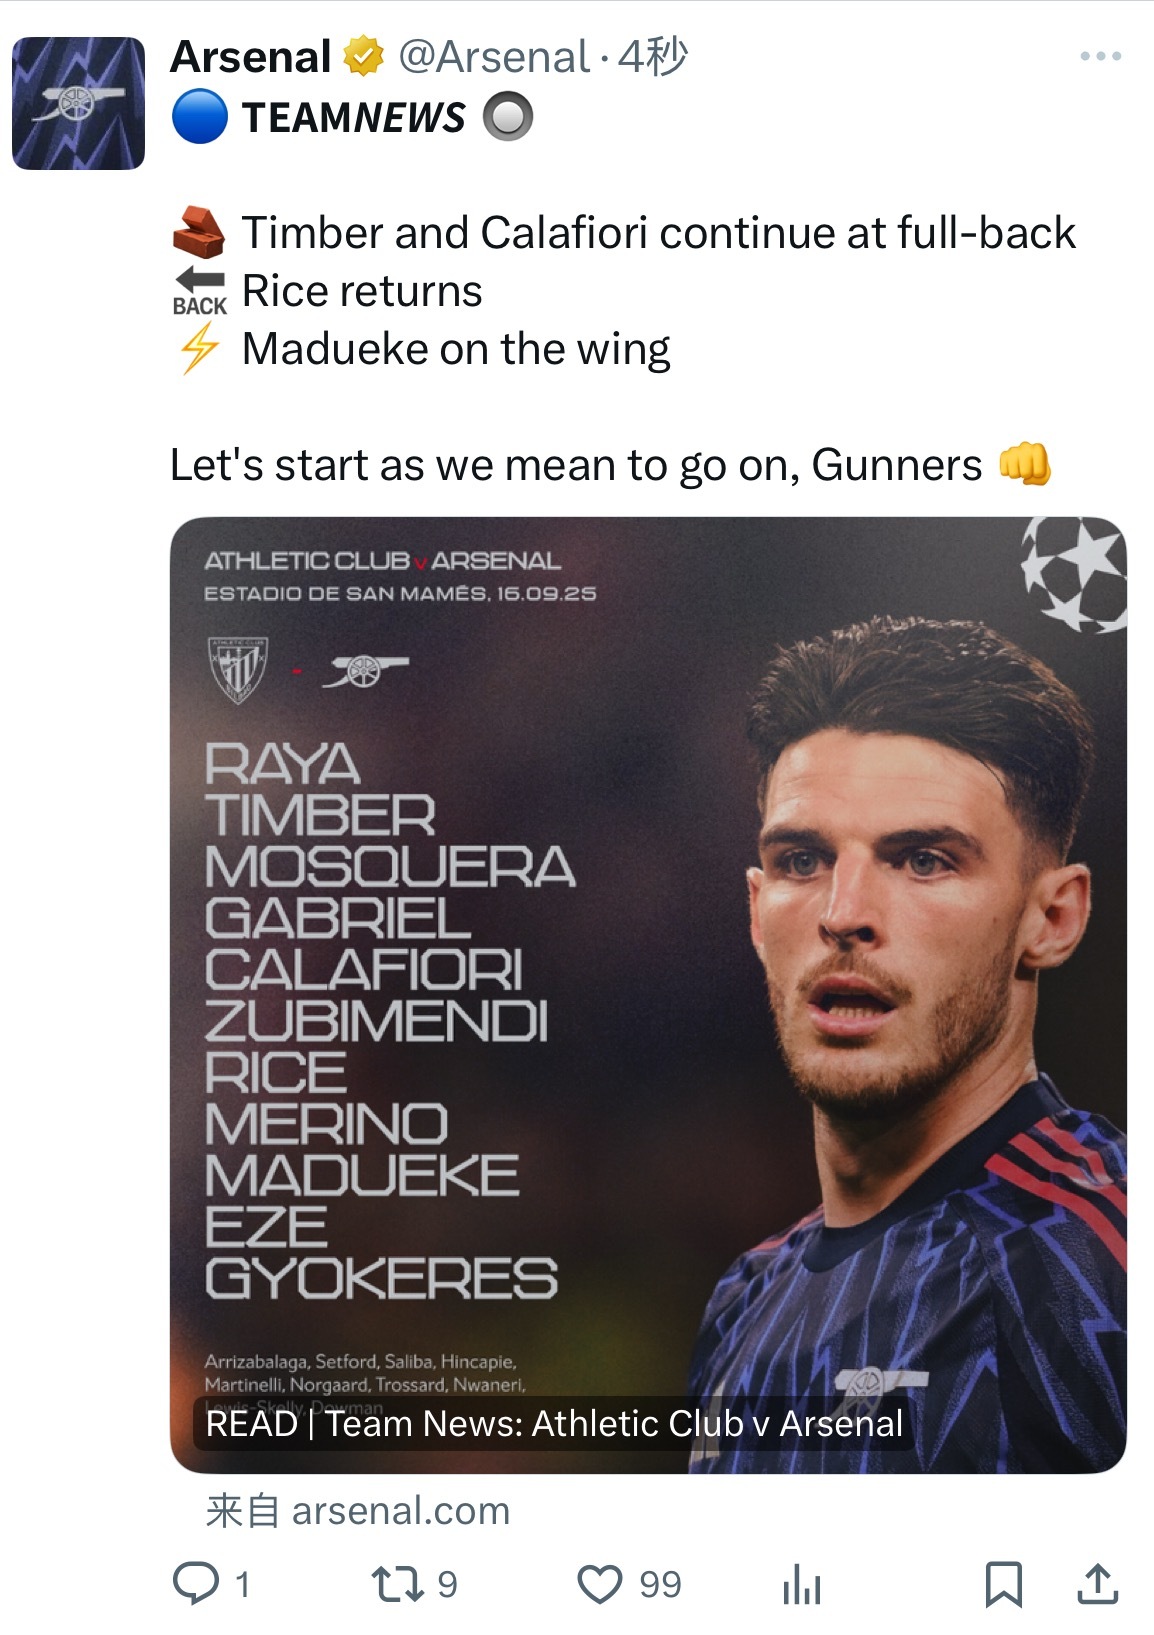Tap the like count 99
The image size is (1154, 1635).
point(660,1585)
